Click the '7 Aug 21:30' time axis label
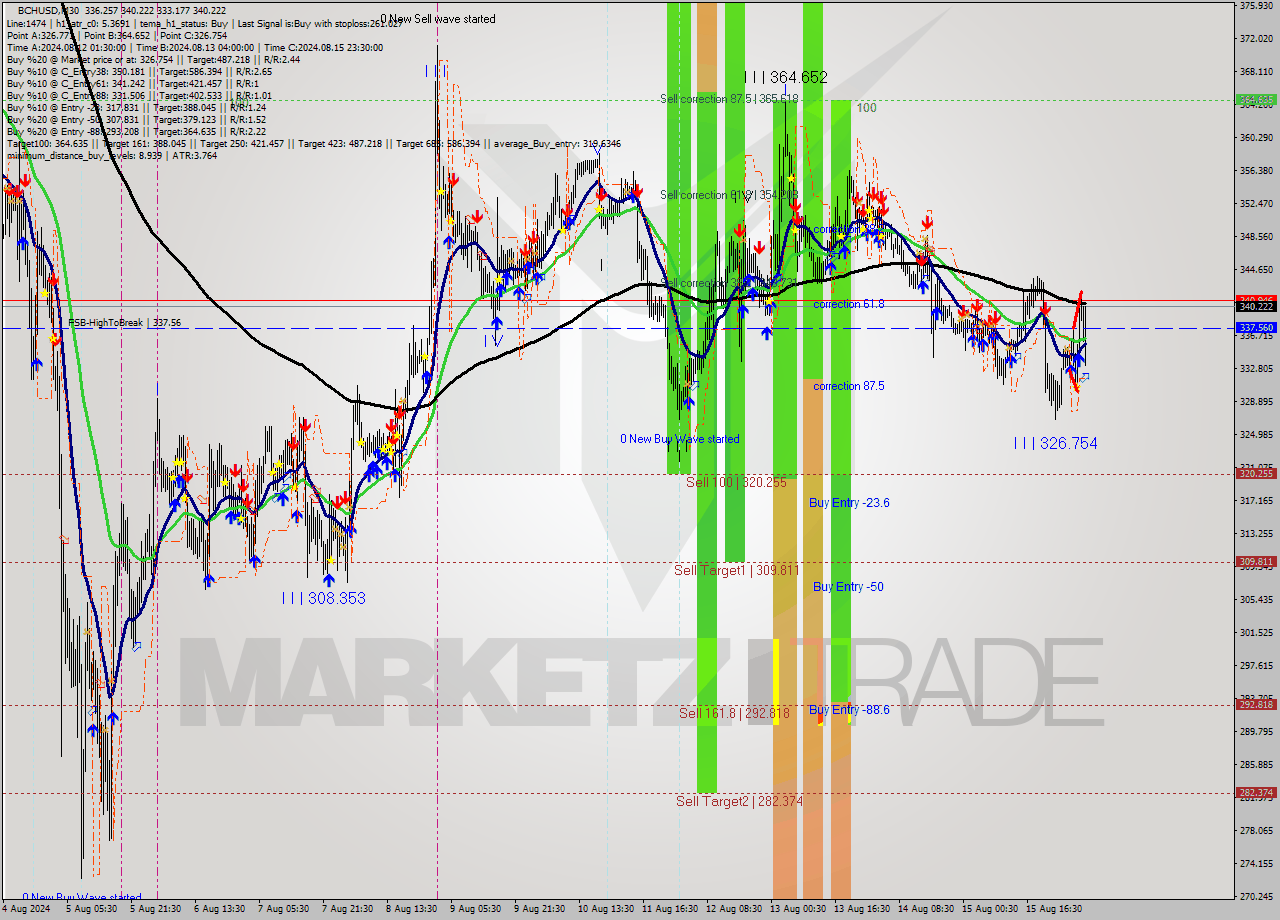1280x920 pixels. [x=347, y=909]
